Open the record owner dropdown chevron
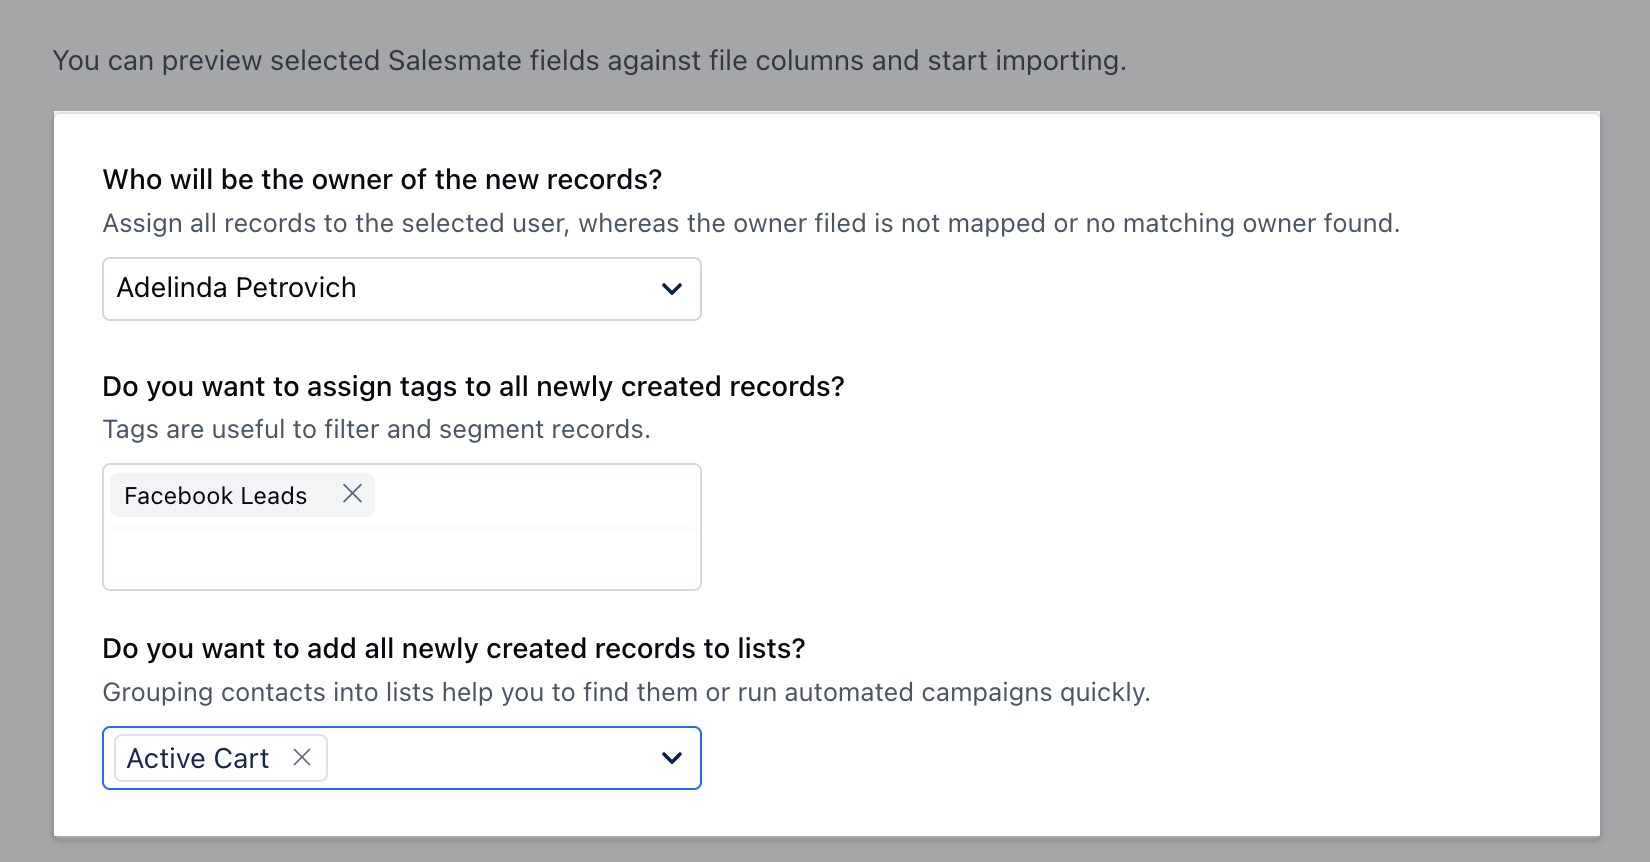This screenshot has width=1650, height=862. tap(671, 289)
